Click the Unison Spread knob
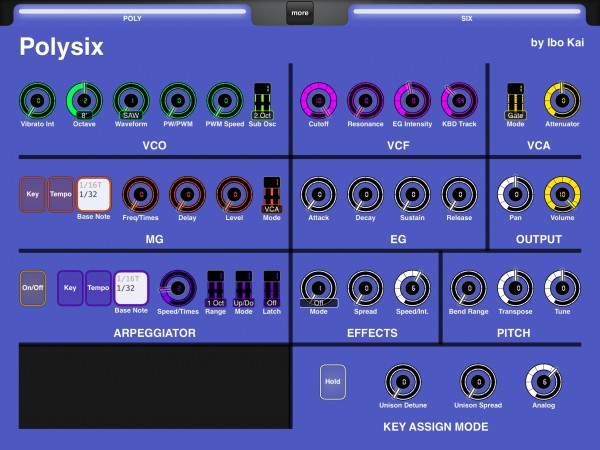The width and height of the screenshot is (600, 450). (x=478, y=382)
